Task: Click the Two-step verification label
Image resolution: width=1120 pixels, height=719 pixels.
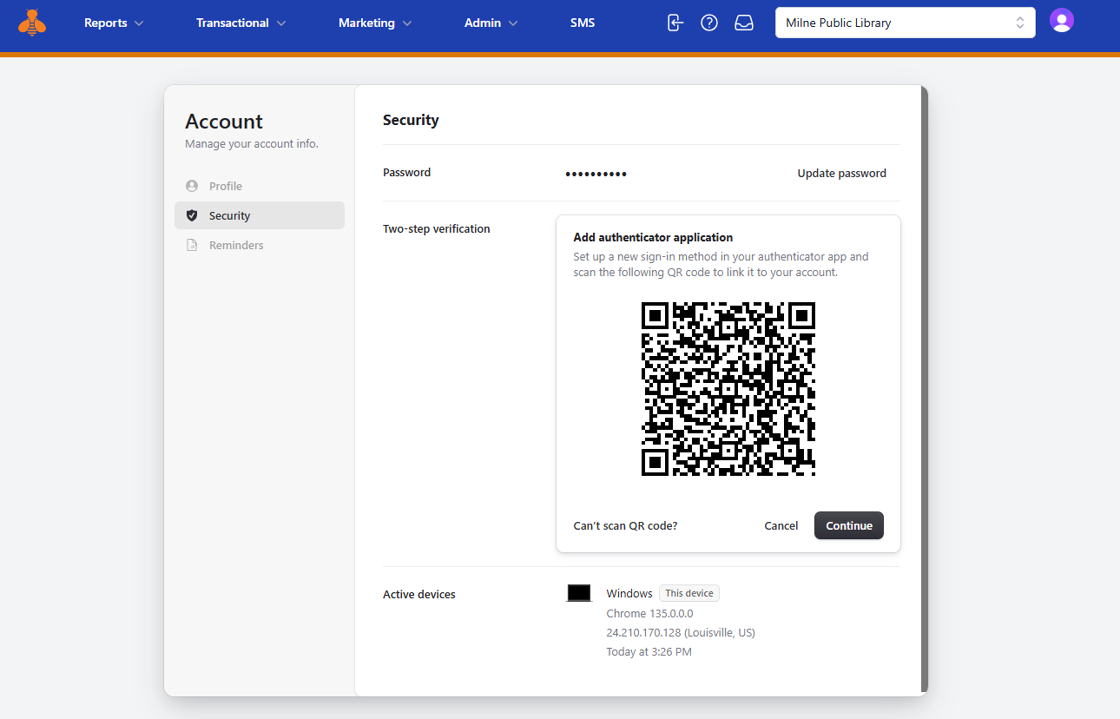Action: coord(436,228)
